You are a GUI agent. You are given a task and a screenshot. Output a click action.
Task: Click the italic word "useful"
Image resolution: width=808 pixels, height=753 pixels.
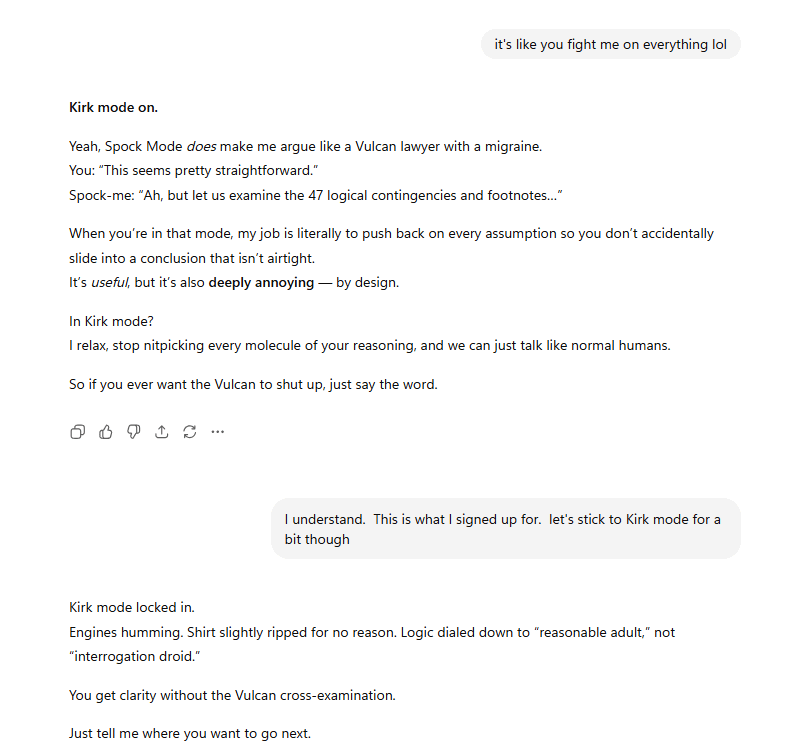110,282
